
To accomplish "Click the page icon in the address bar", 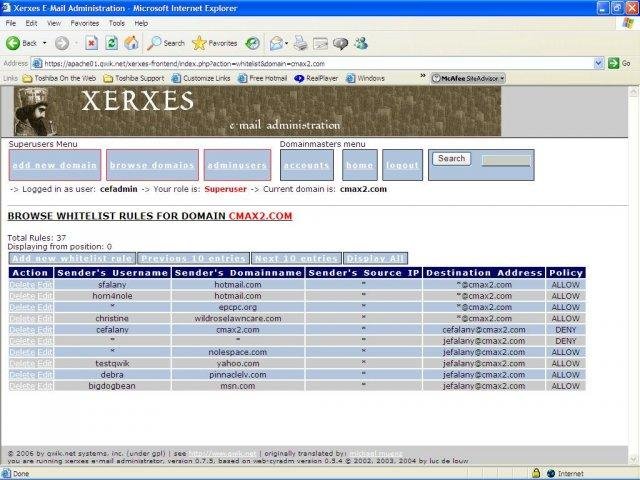I will [x=37, y=64].
